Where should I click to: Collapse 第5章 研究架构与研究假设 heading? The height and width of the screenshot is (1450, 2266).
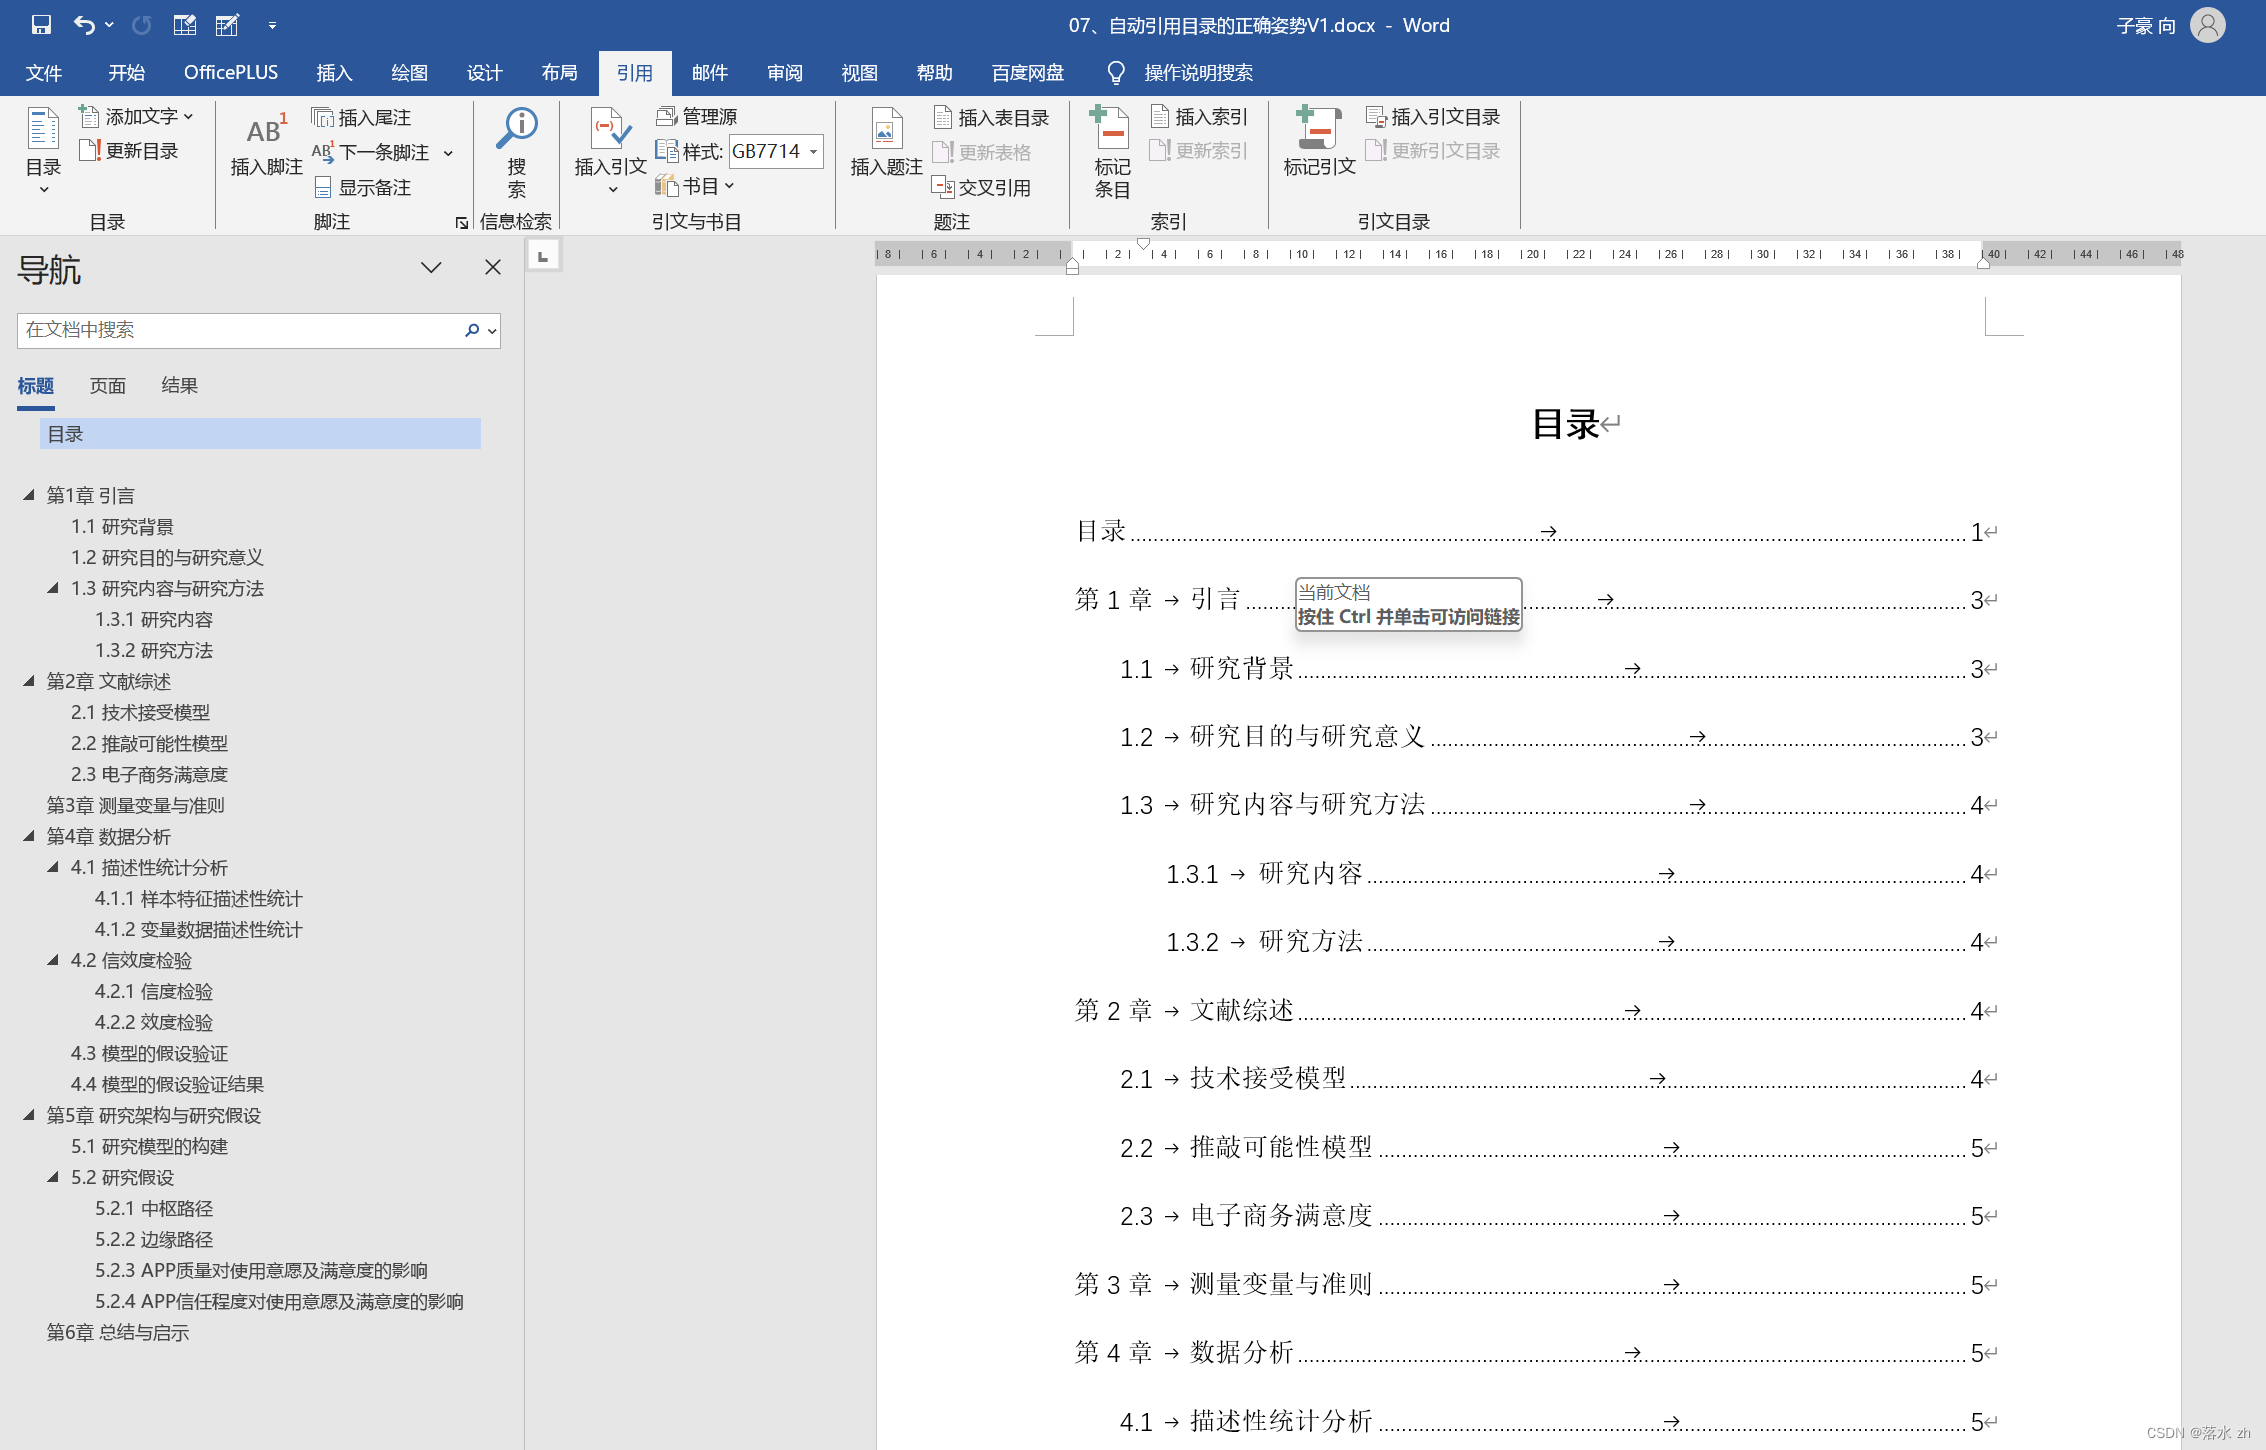(x=29, y=1115)
